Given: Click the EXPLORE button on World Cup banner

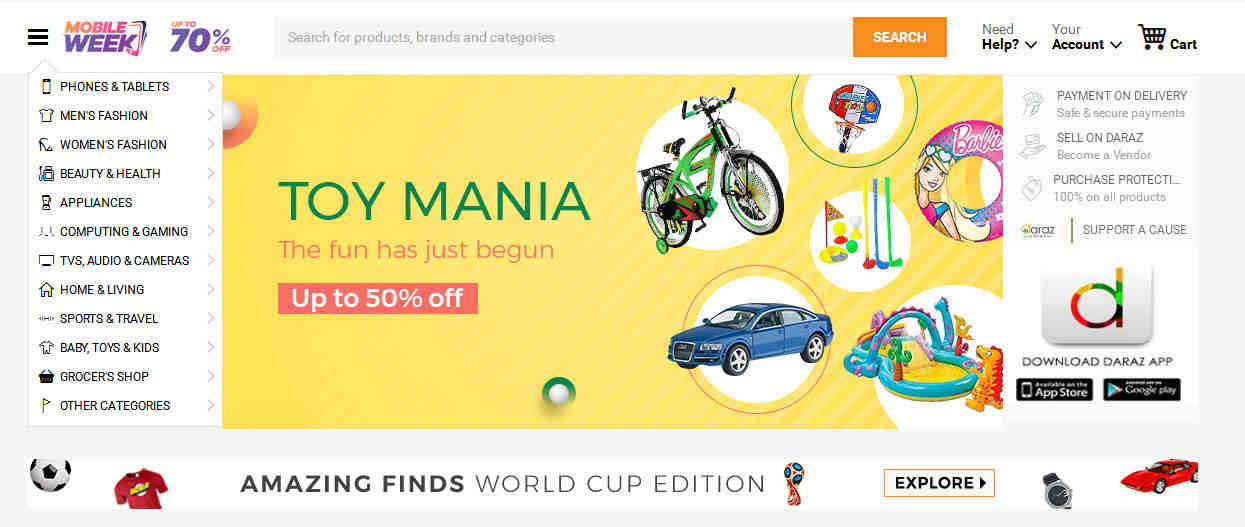Looking at the screenshot, I should (939, 483).
